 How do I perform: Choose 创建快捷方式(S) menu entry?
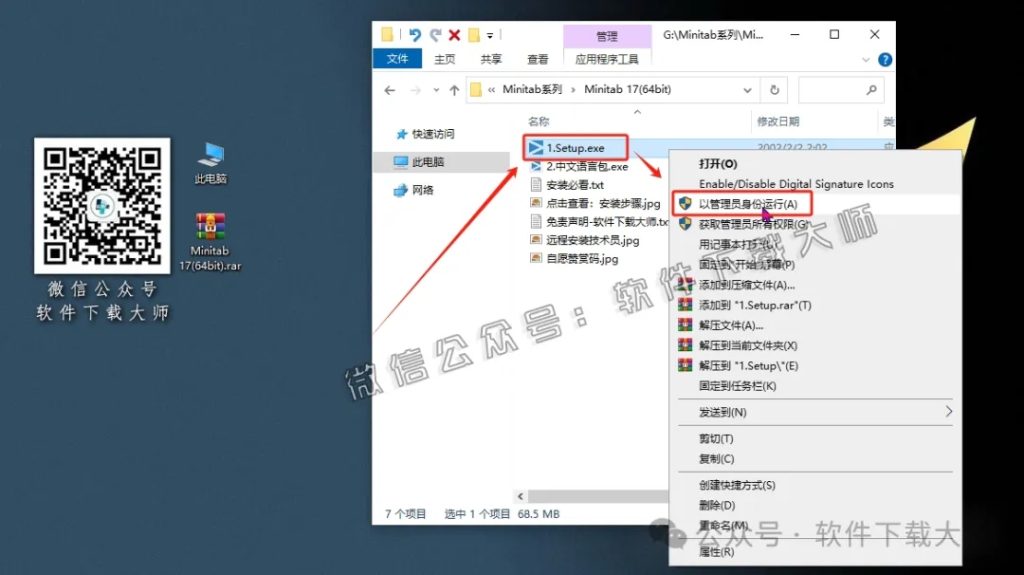pos(737,485)
